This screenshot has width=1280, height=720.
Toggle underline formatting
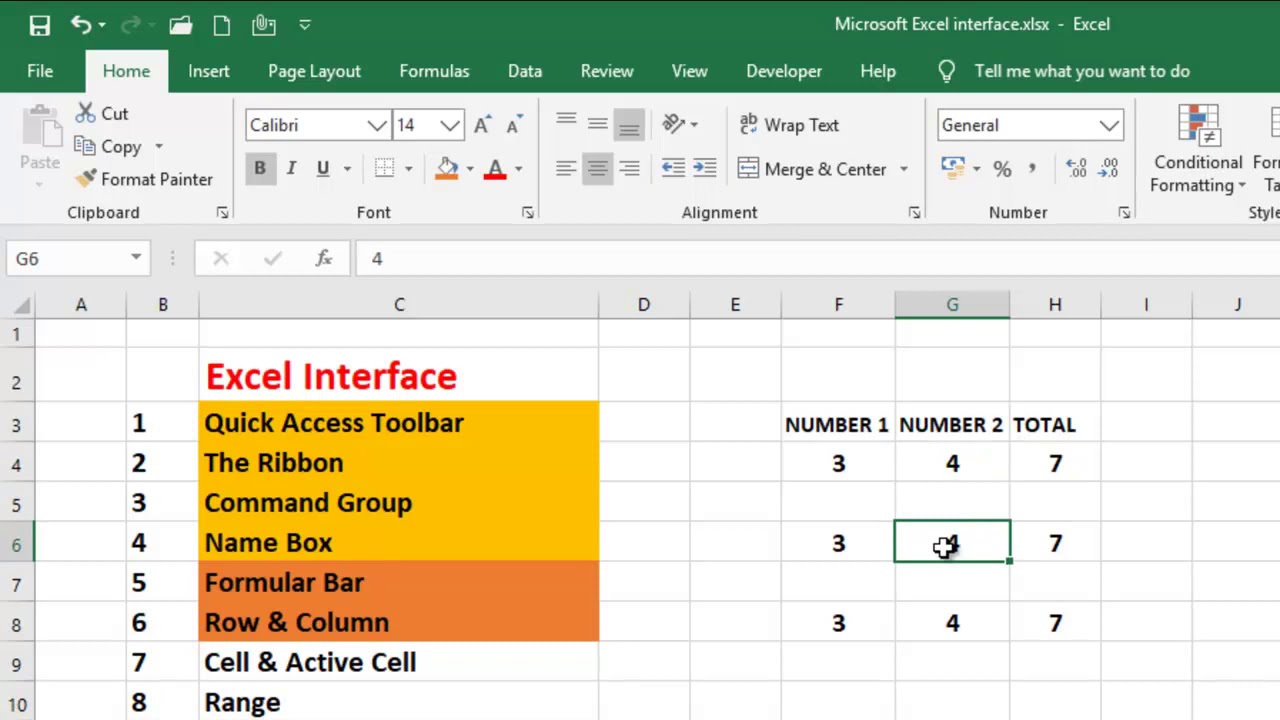click(x=323, y=169)
